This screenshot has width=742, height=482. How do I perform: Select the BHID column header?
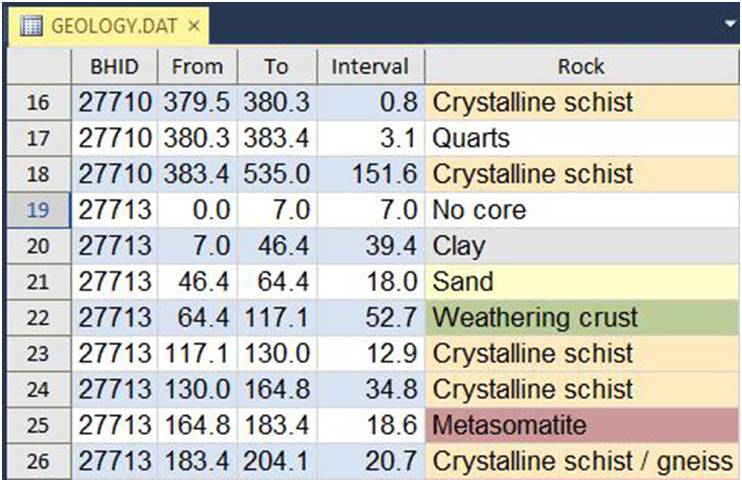click(x=114, y=66)
